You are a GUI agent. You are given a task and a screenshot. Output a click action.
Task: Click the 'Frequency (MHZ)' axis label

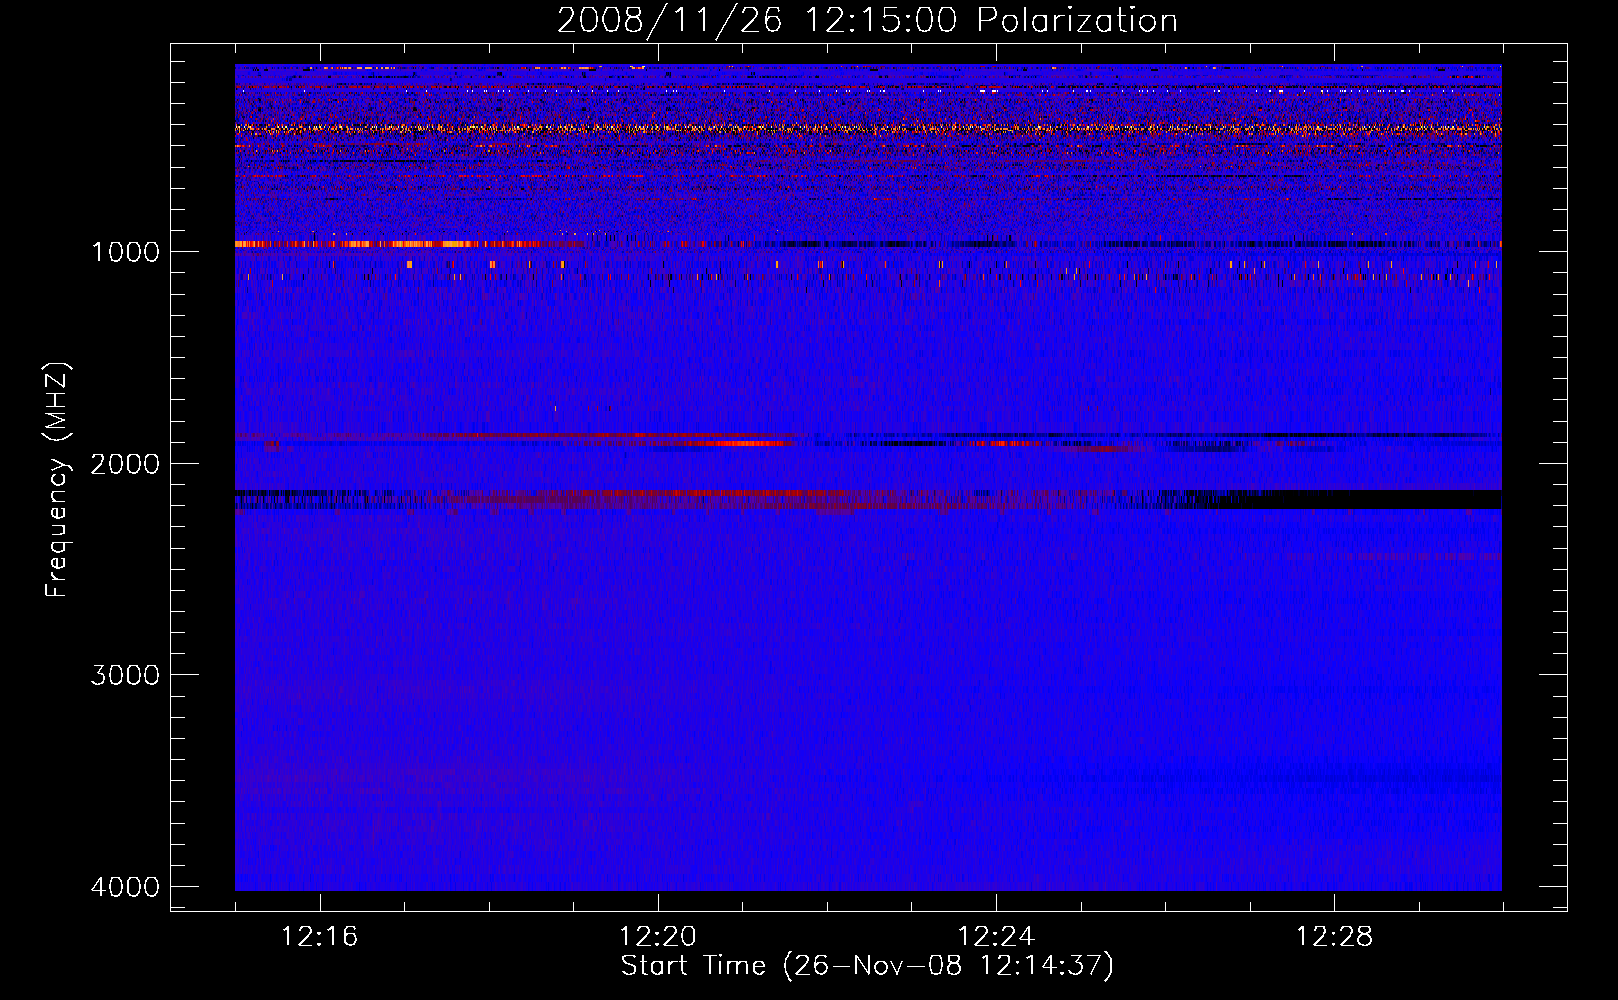tap(57, 480)
